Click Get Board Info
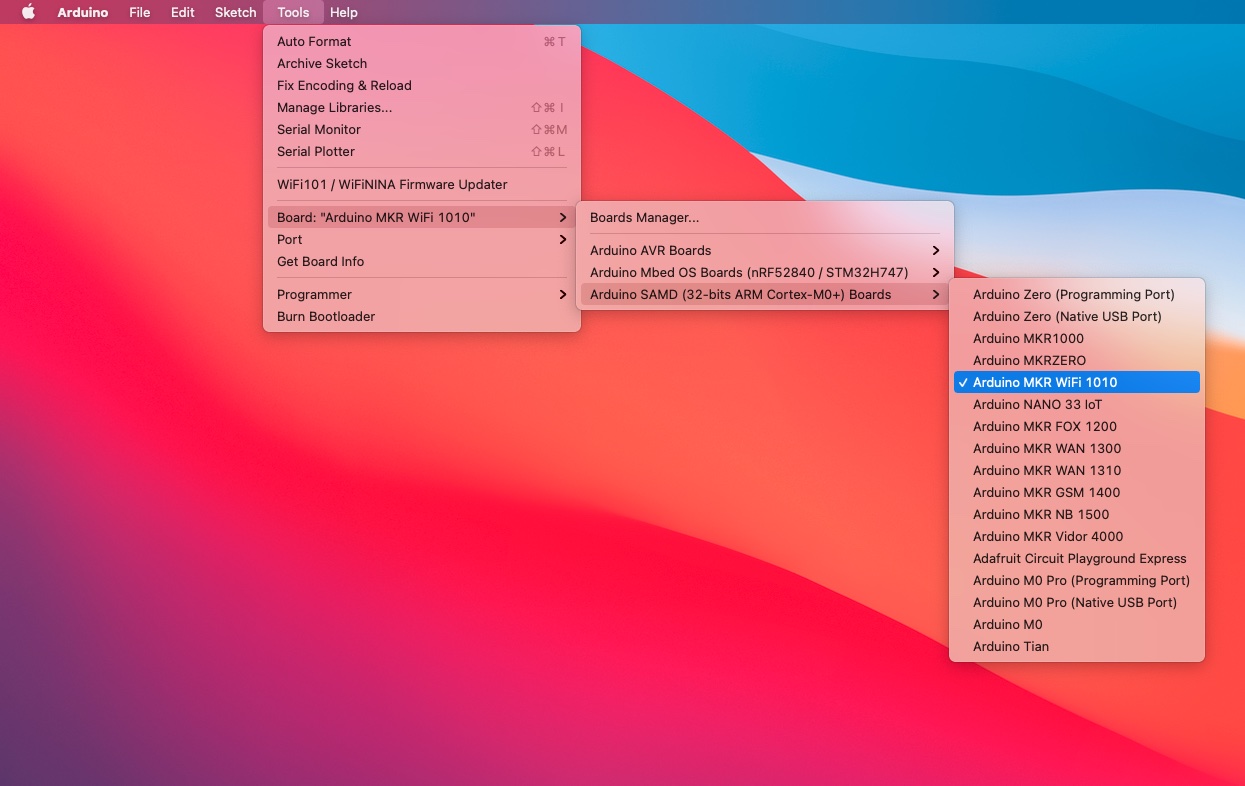Image resolution: width=1245 pixels, height=786 pixels. tap(320, 261)
